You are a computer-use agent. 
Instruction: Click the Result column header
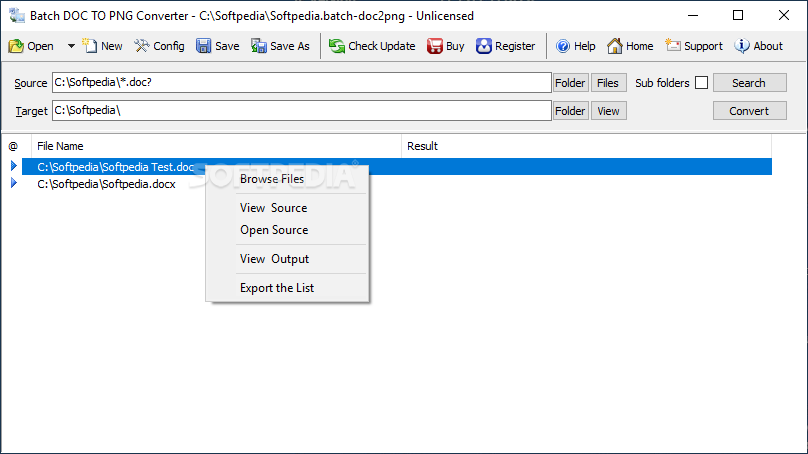point(586,146)
